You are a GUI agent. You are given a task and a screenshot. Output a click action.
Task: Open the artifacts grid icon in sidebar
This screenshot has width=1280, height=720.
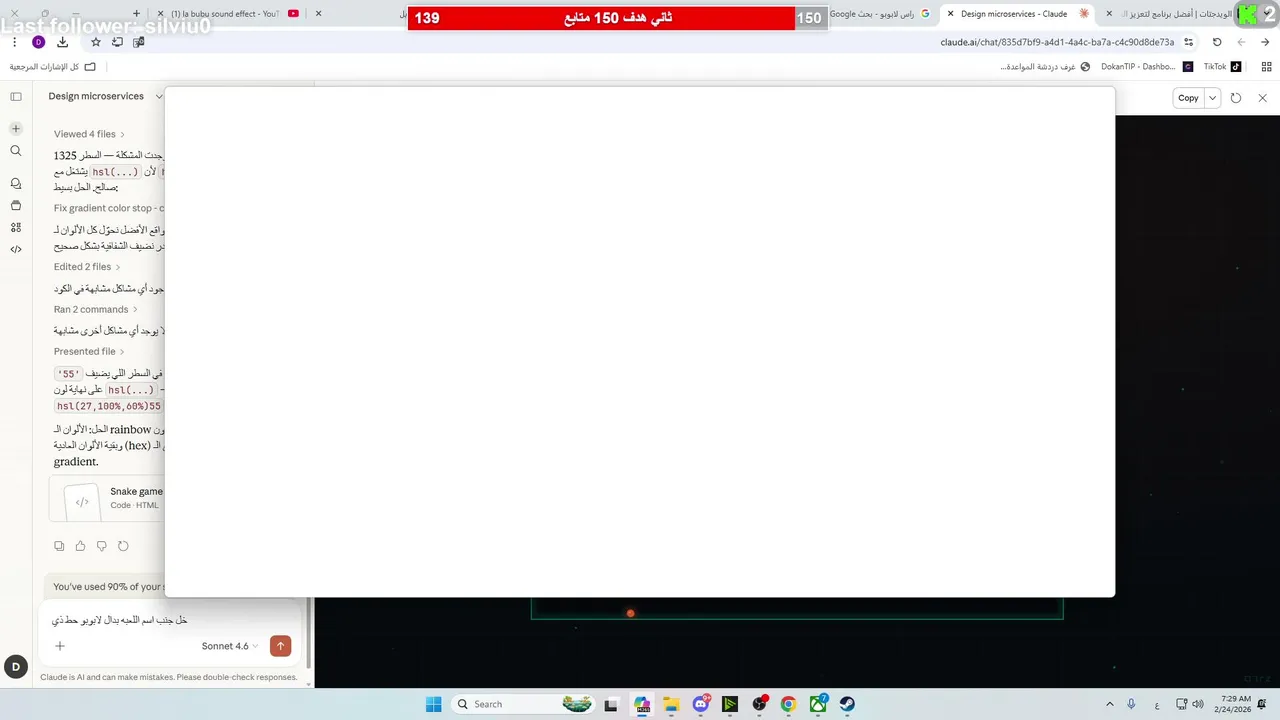point(16,228)
